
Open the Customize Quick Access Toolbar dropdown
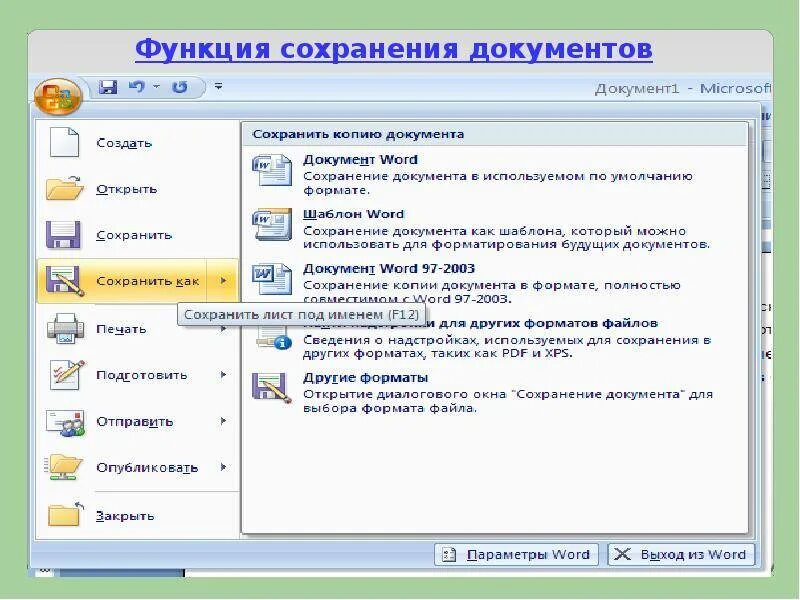tap(218, 86)
